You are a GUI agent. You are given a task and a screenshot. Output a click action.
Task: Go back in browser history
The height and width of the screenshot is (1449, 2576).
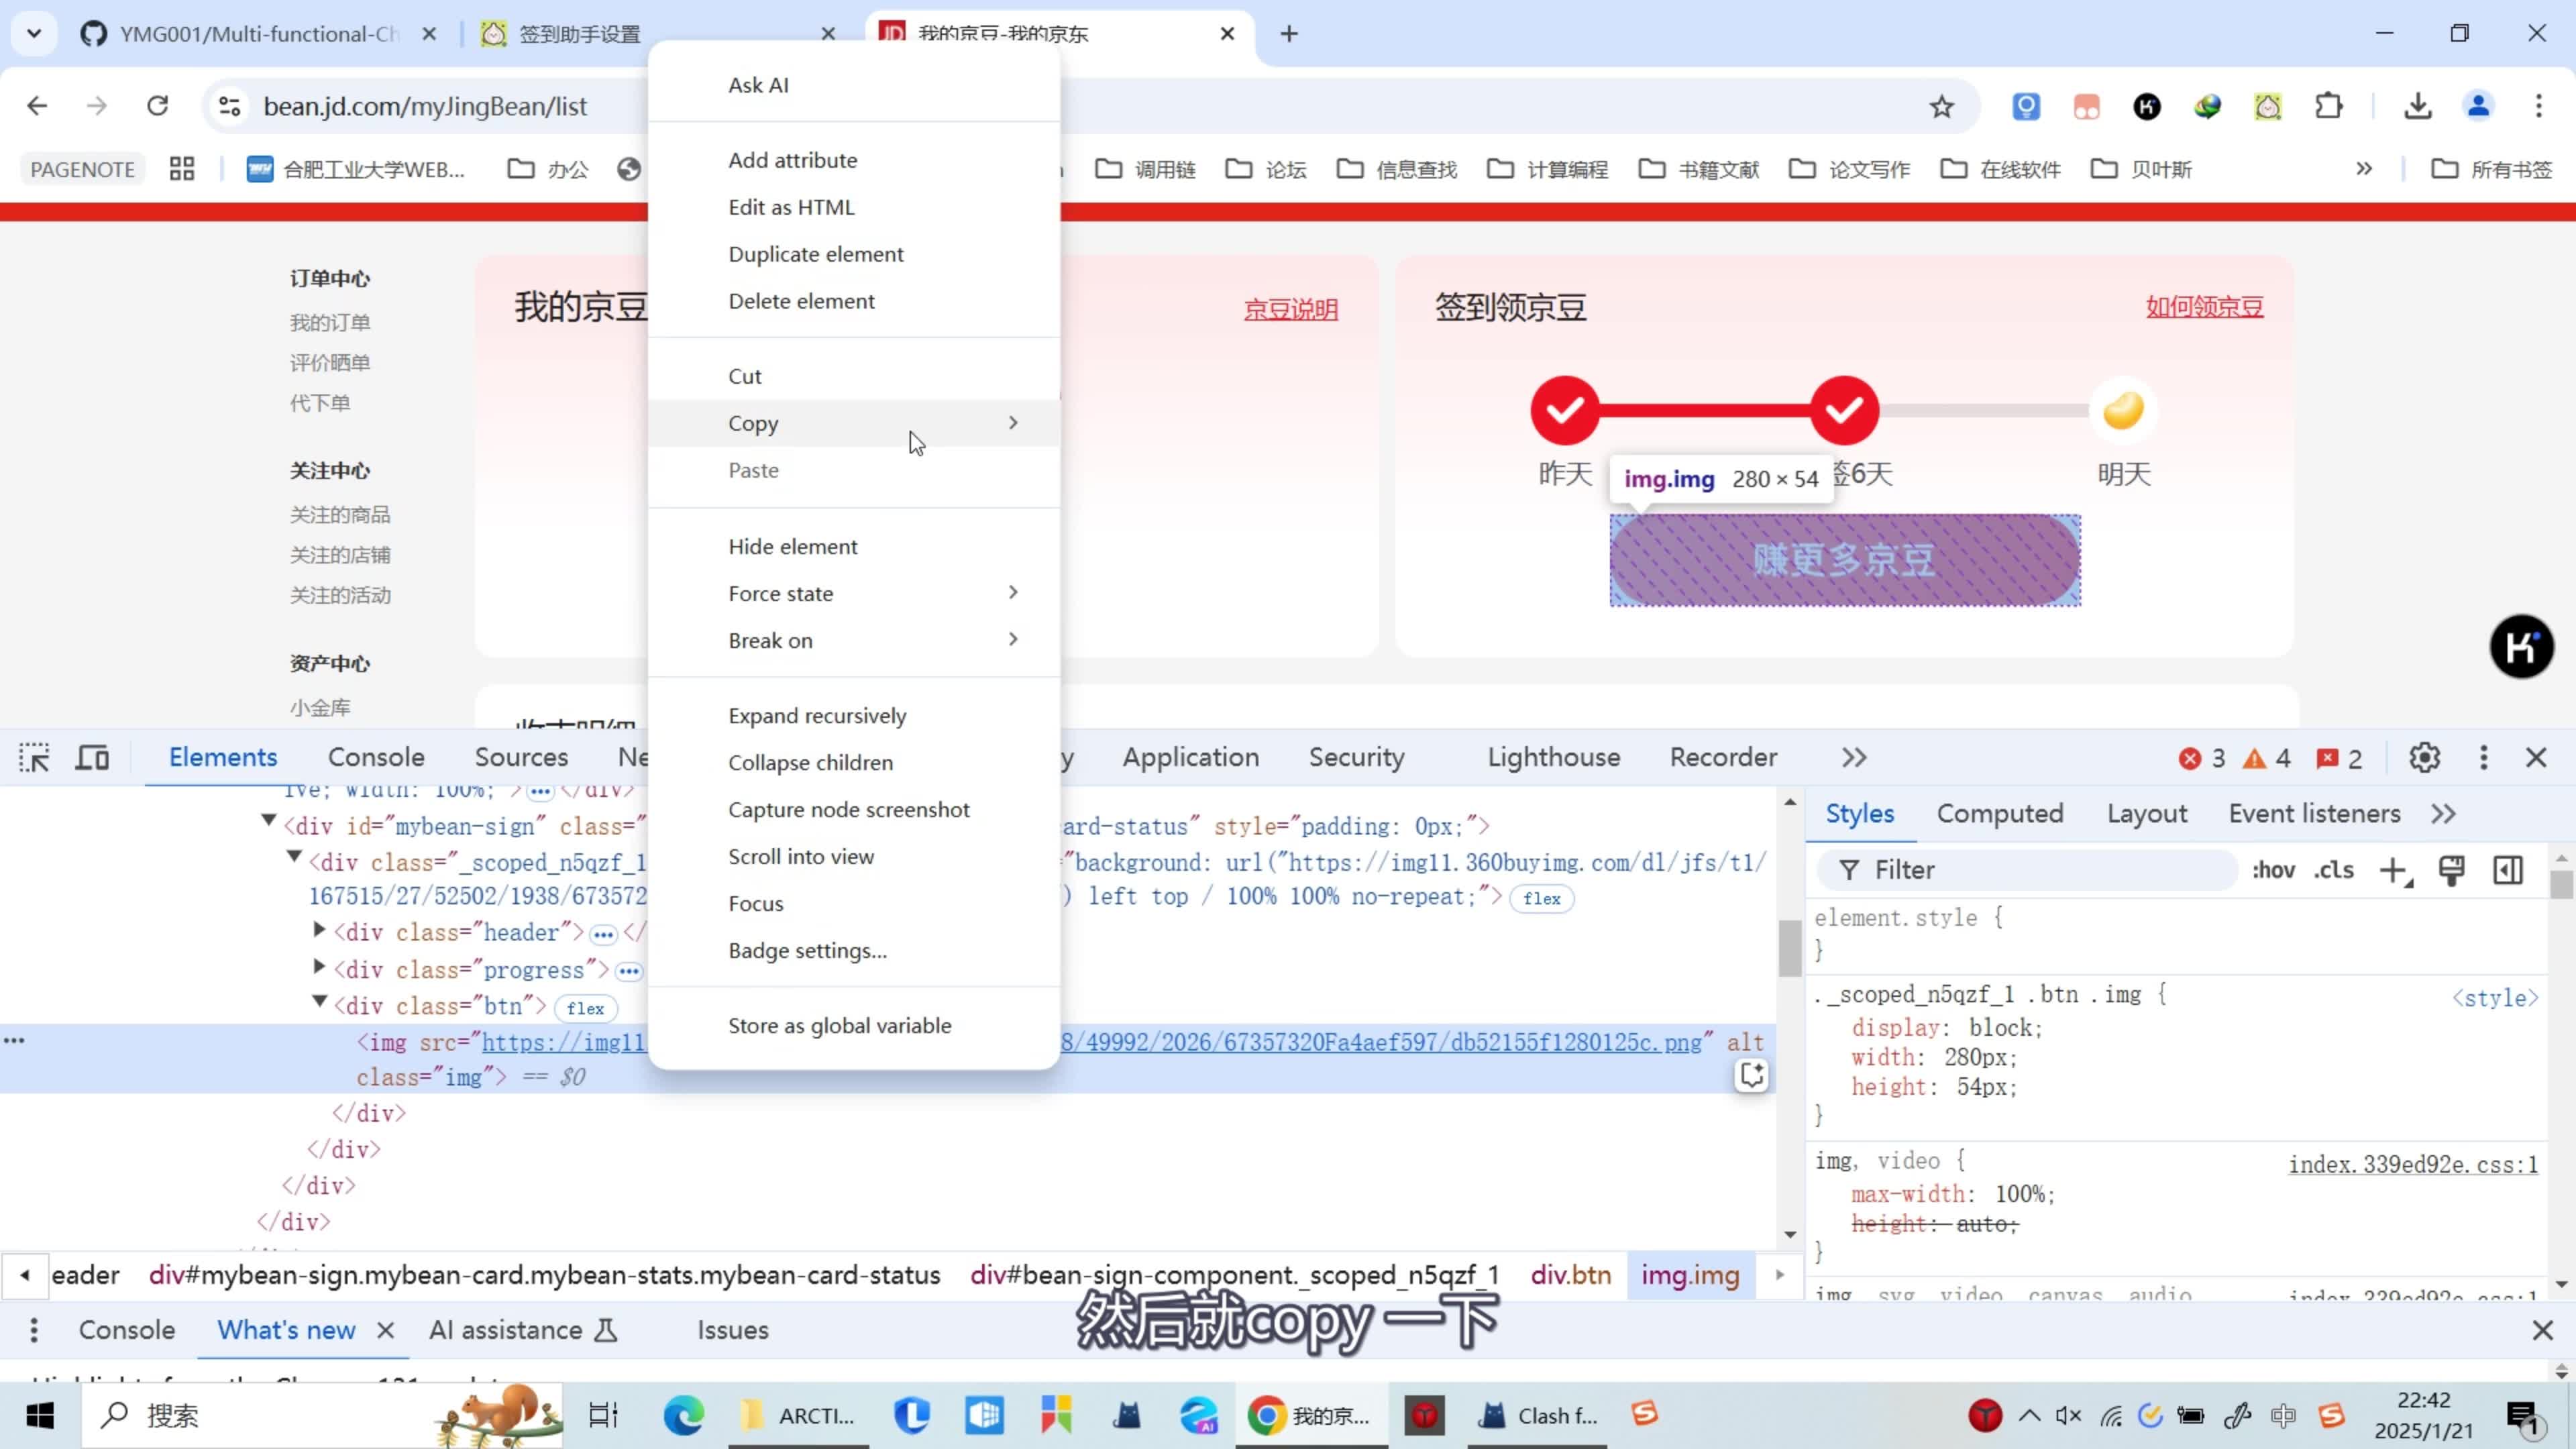point(37,106)
